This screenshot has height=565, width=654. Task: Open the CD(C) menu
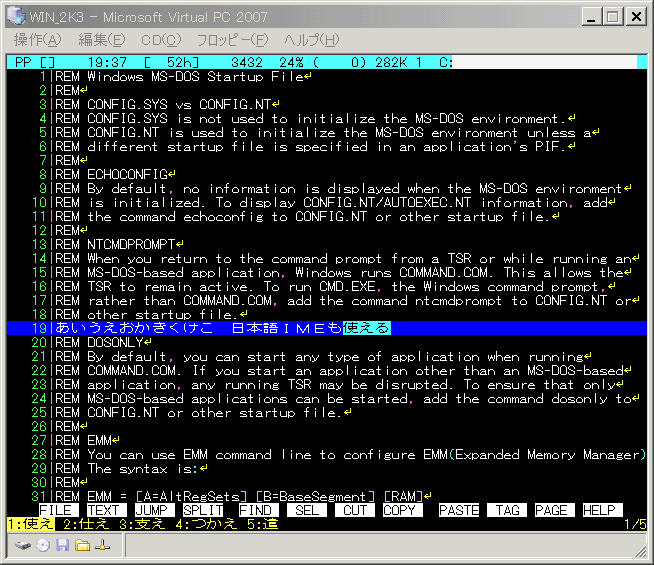click(161, 40)
